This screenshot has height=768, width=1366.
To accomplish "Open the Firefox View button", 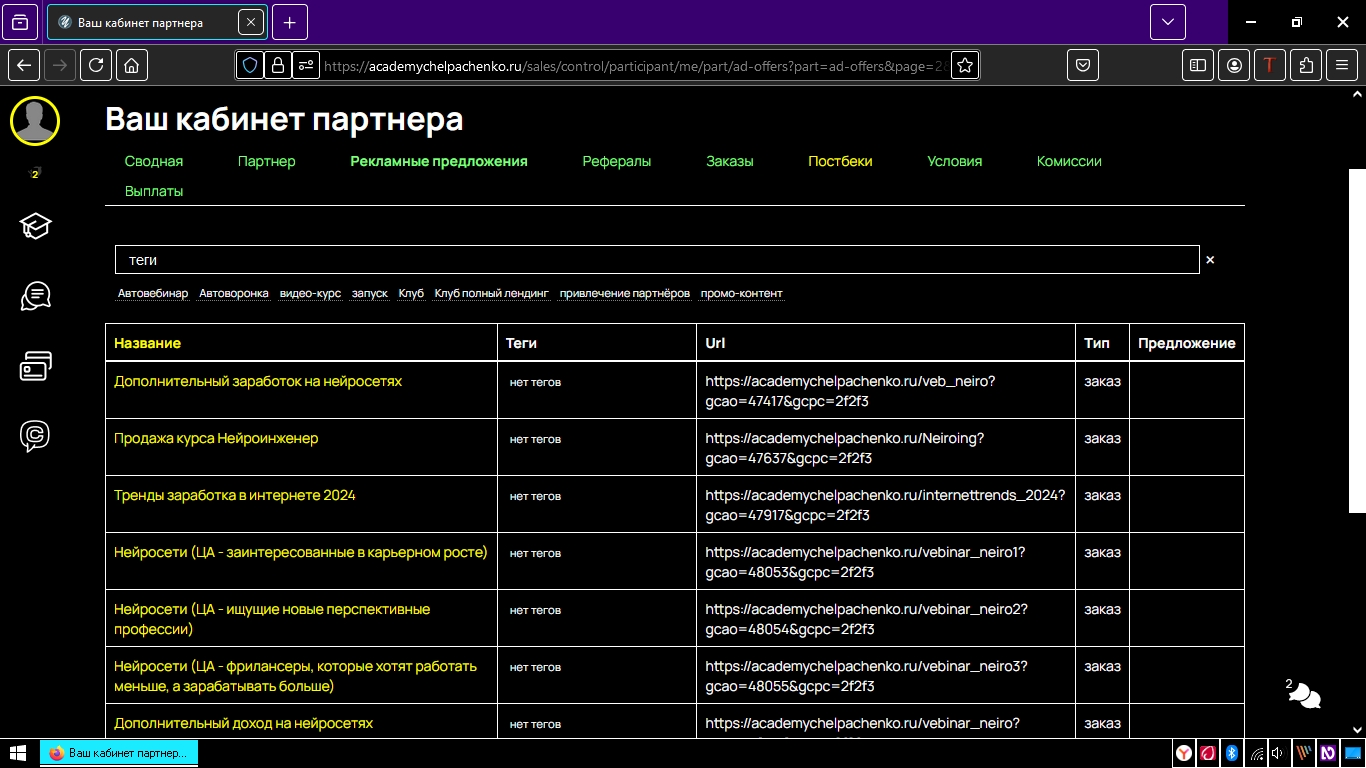I will [x=21, y=22].
